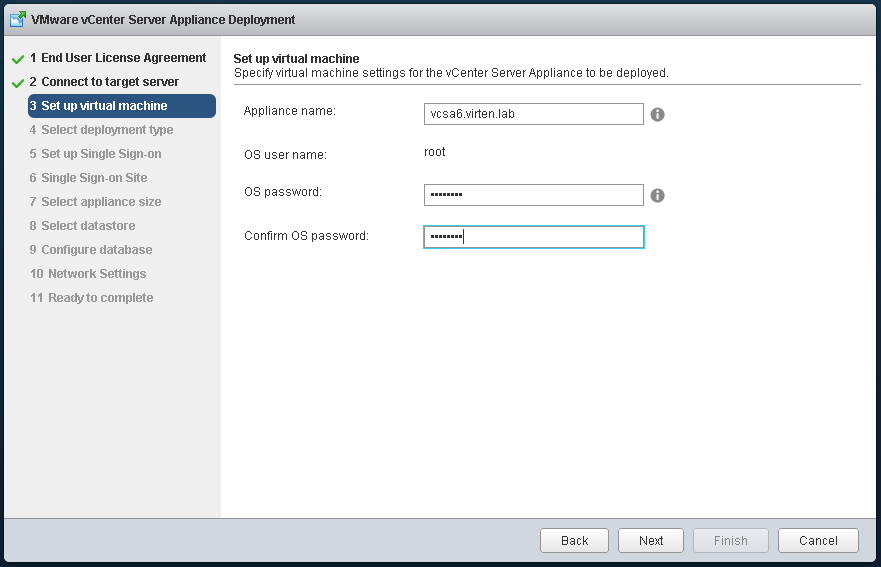Click the 'Appliance name:' label
The image size is (881, 567).
pyautogui.click(x=290, y=111)
